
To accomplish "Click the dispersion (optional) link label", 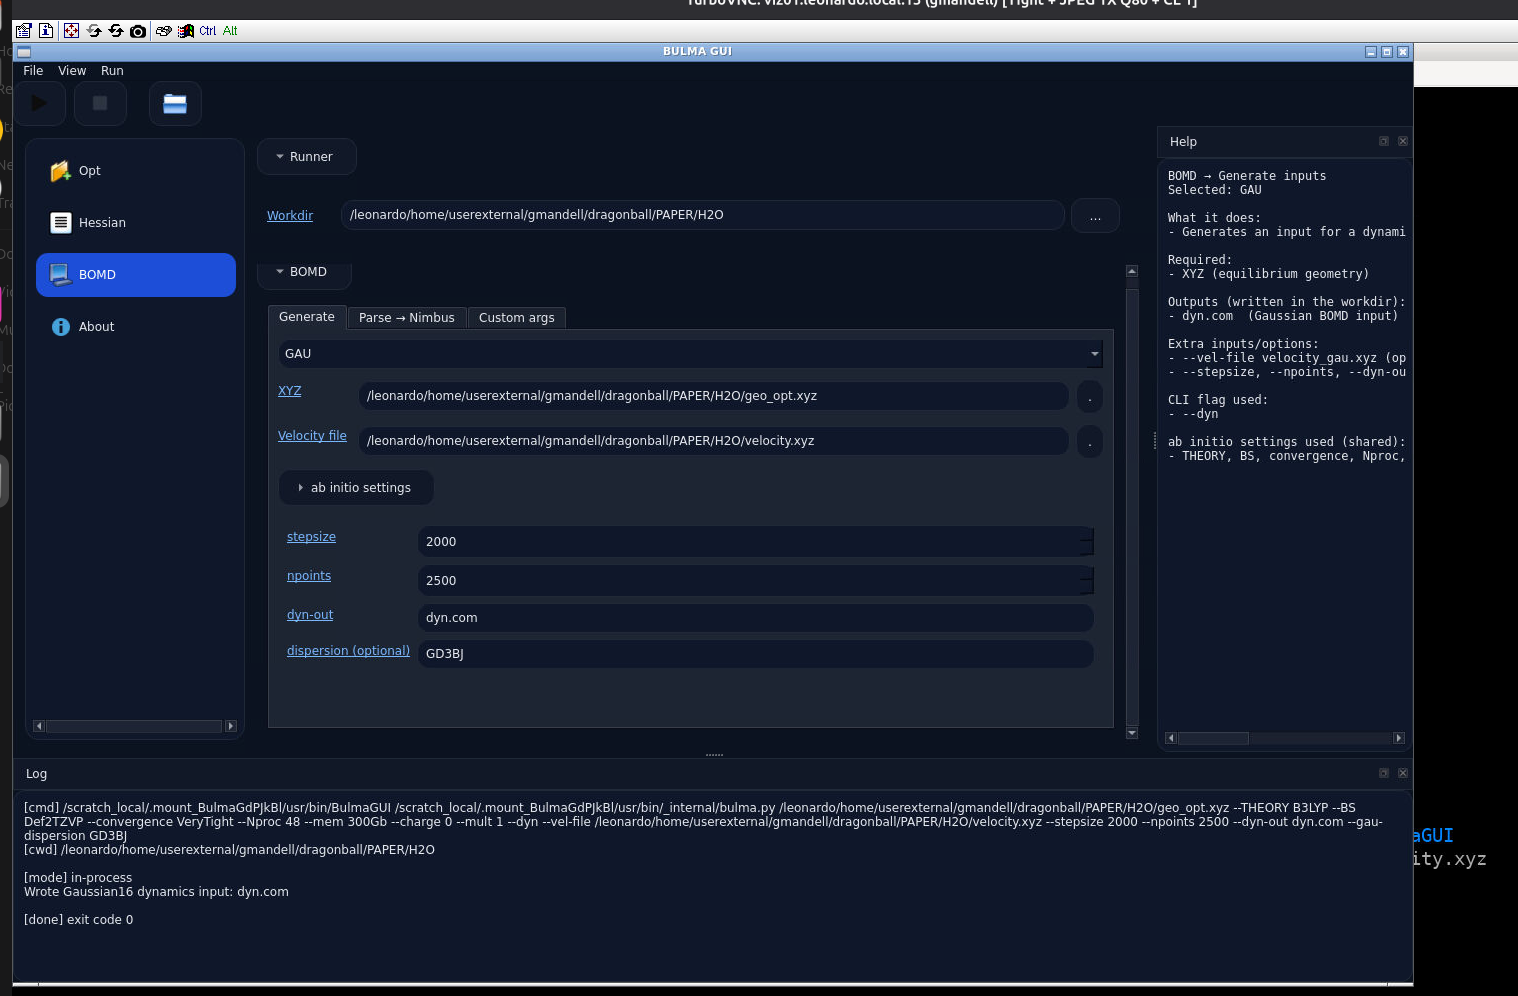I will pos(348,651).
